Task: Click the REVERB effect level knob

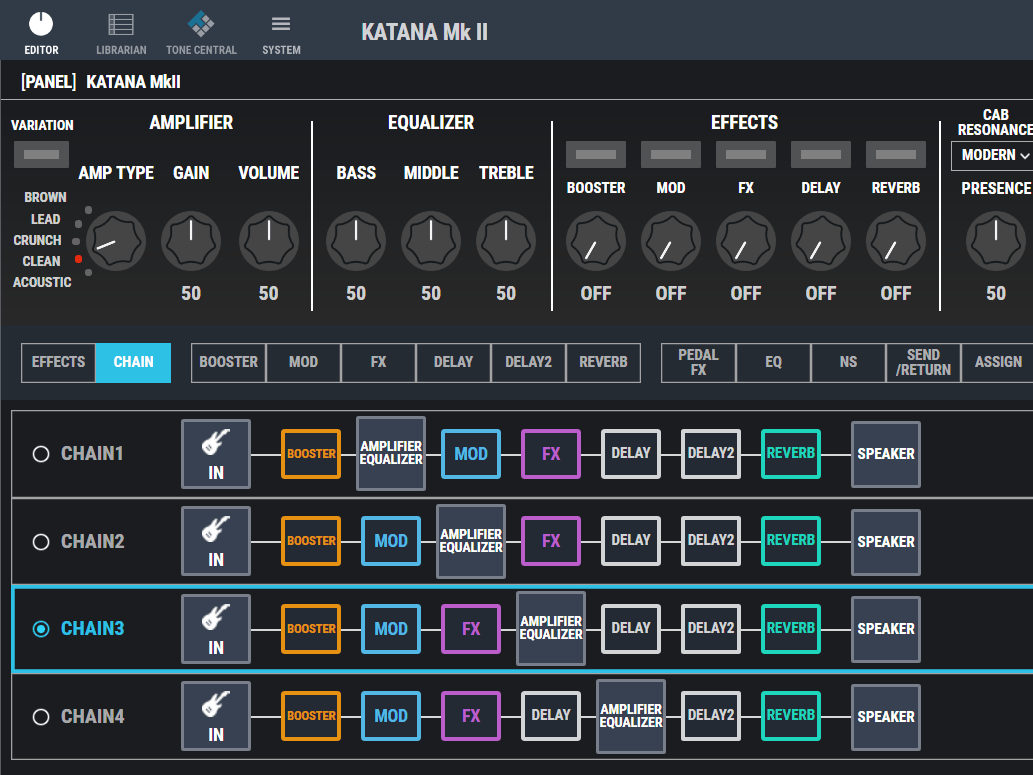Action: (x=896, y=241)
